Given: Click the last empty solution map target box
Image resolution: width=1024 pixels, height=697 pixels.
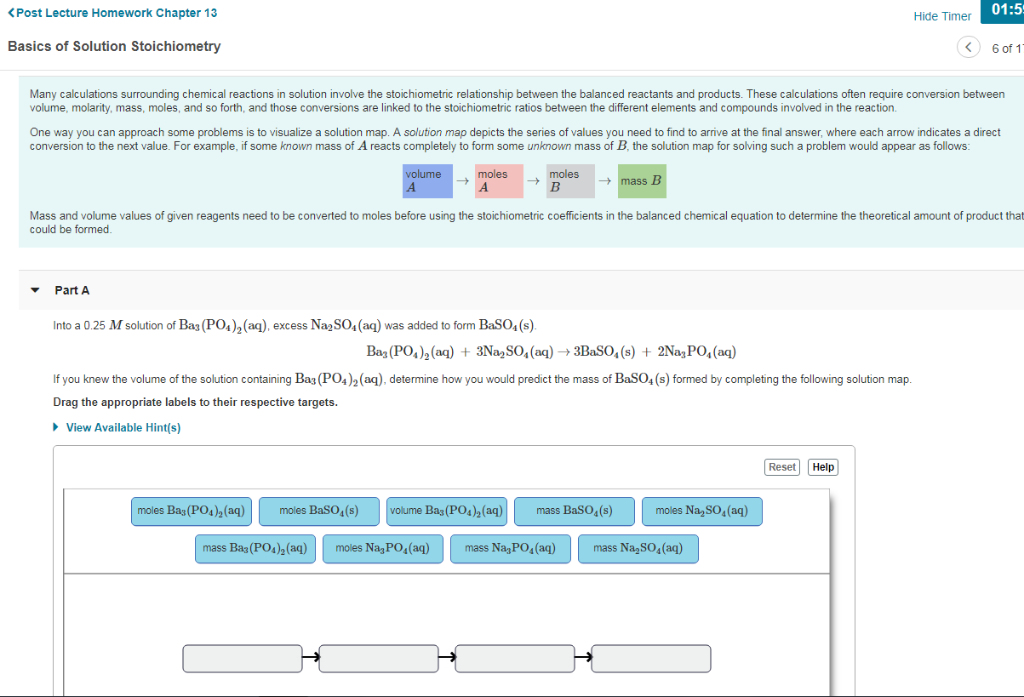Looking at the screenshot, I should [651, 658].
